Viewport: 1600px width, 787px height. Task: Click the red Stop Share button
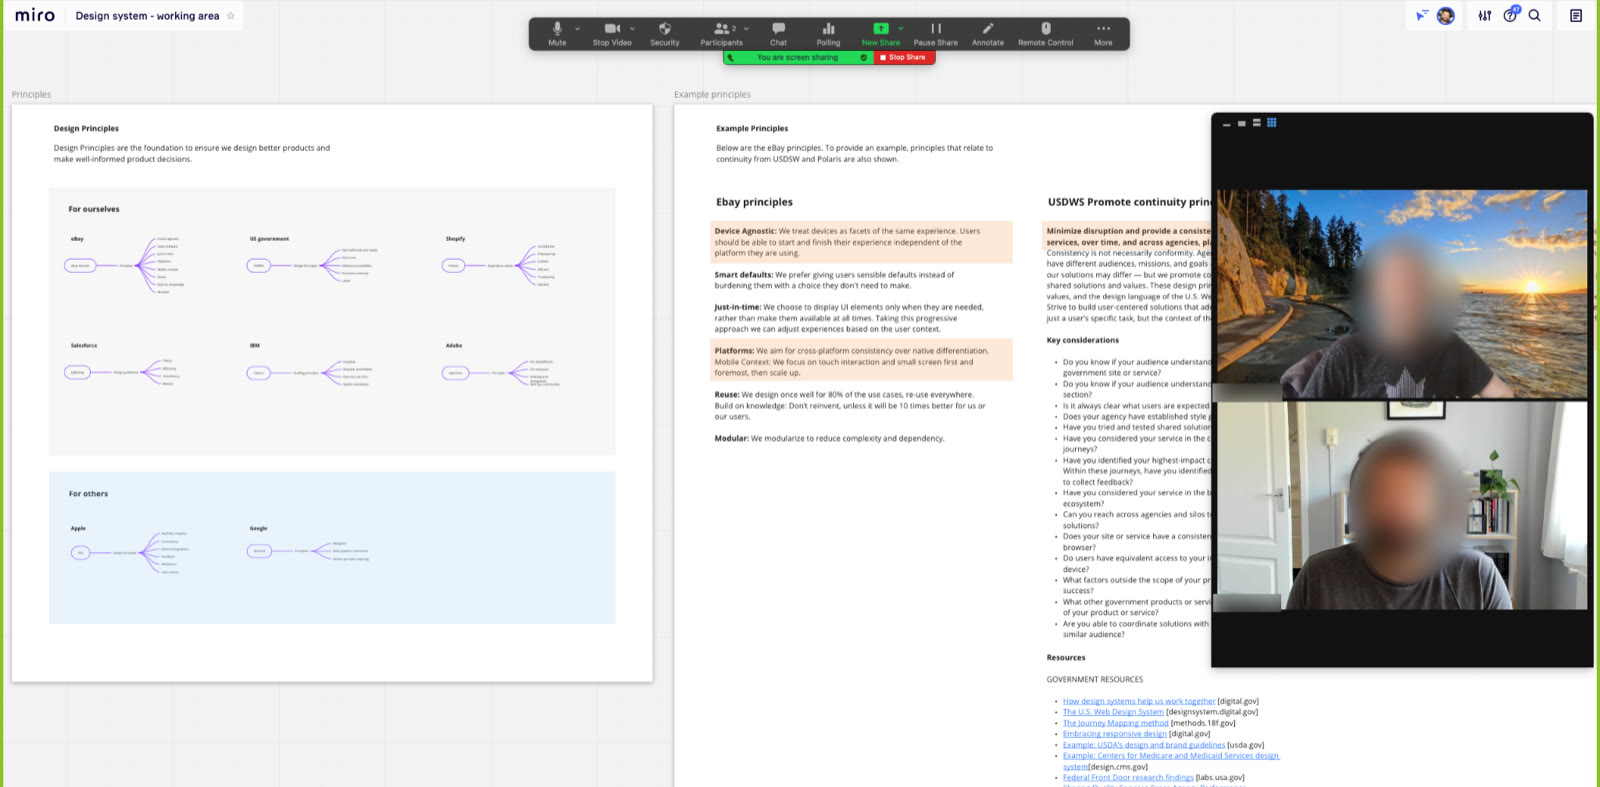point(904,58)
